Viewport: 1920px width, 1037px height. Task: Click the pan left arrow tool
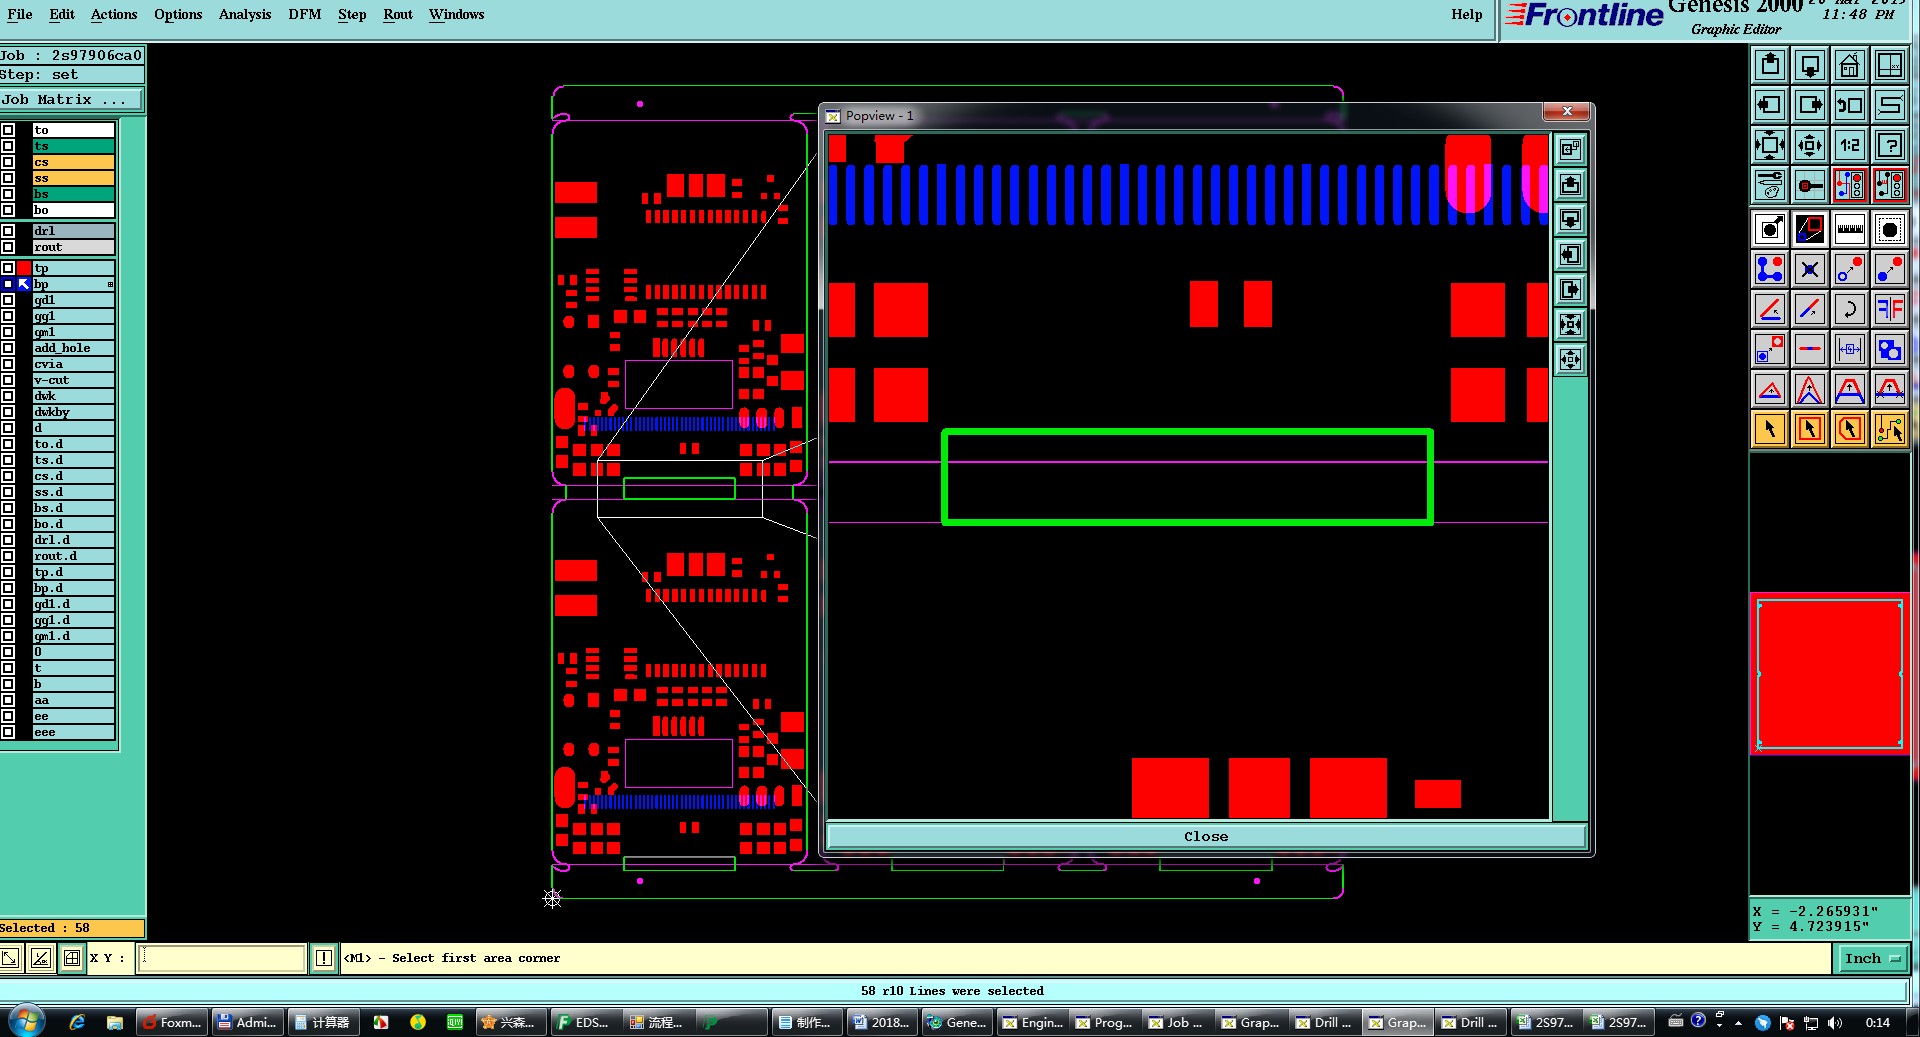pos(1770,105)
